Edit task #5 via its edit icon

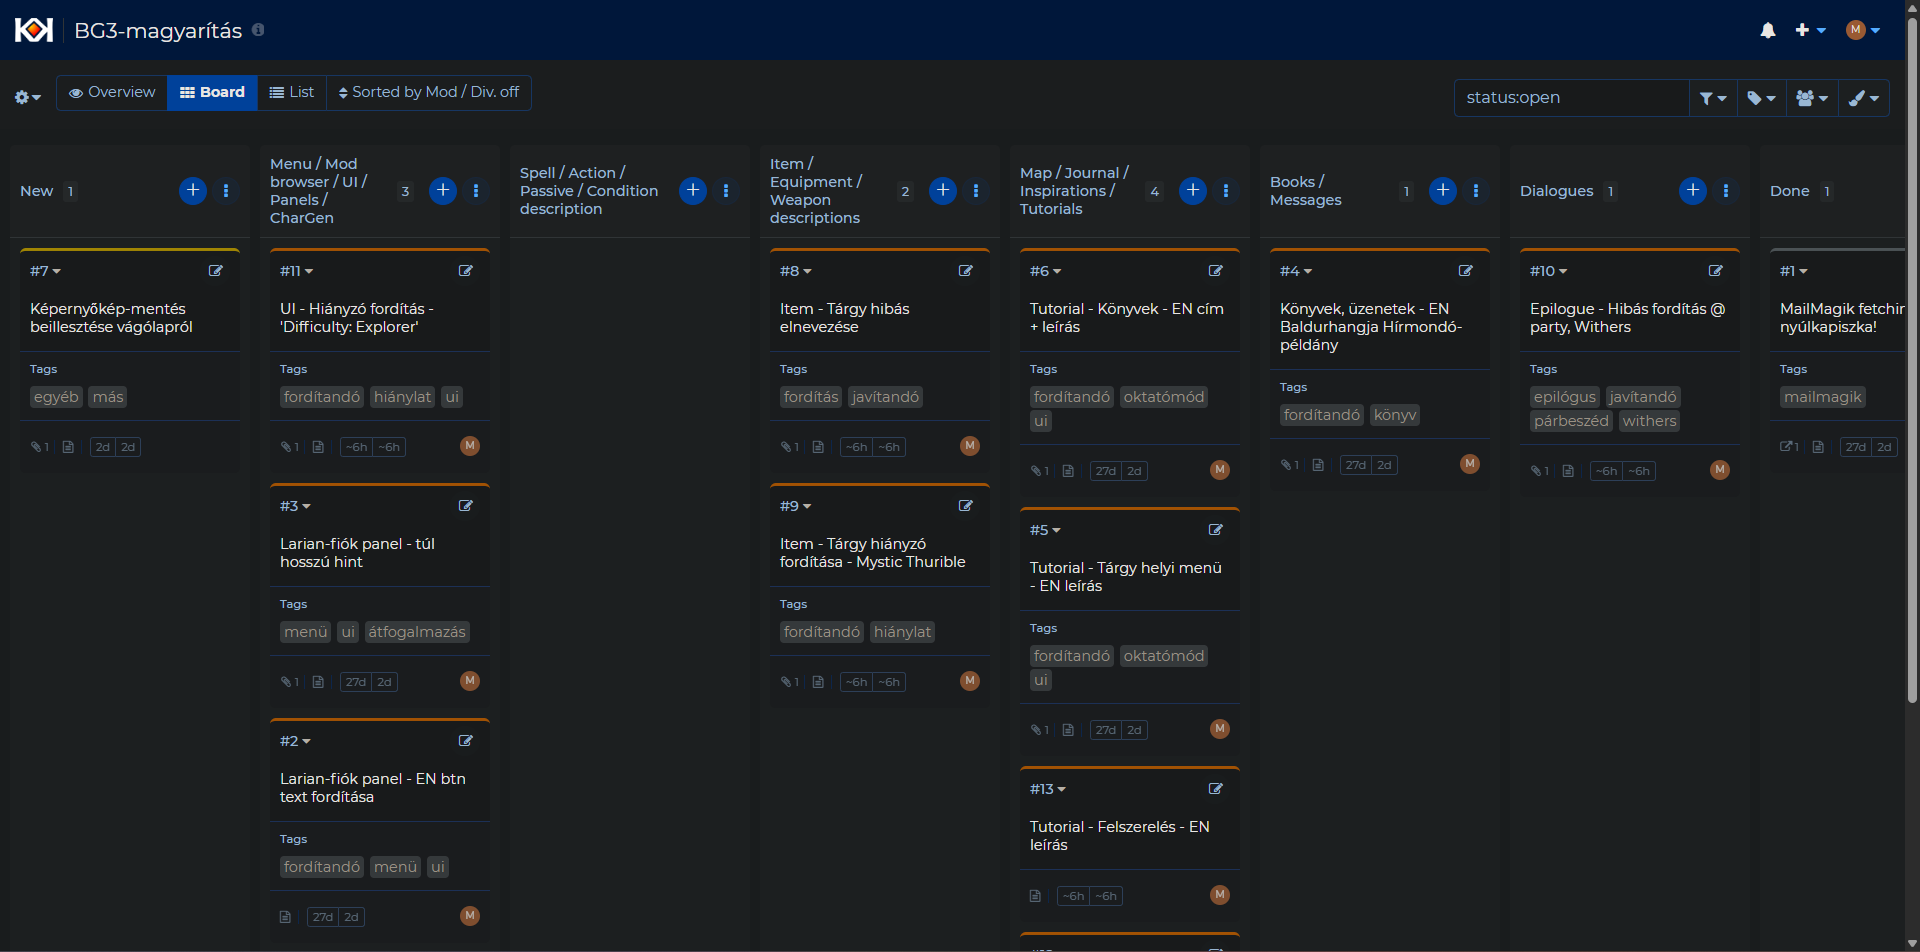[x=1216, y=530]
